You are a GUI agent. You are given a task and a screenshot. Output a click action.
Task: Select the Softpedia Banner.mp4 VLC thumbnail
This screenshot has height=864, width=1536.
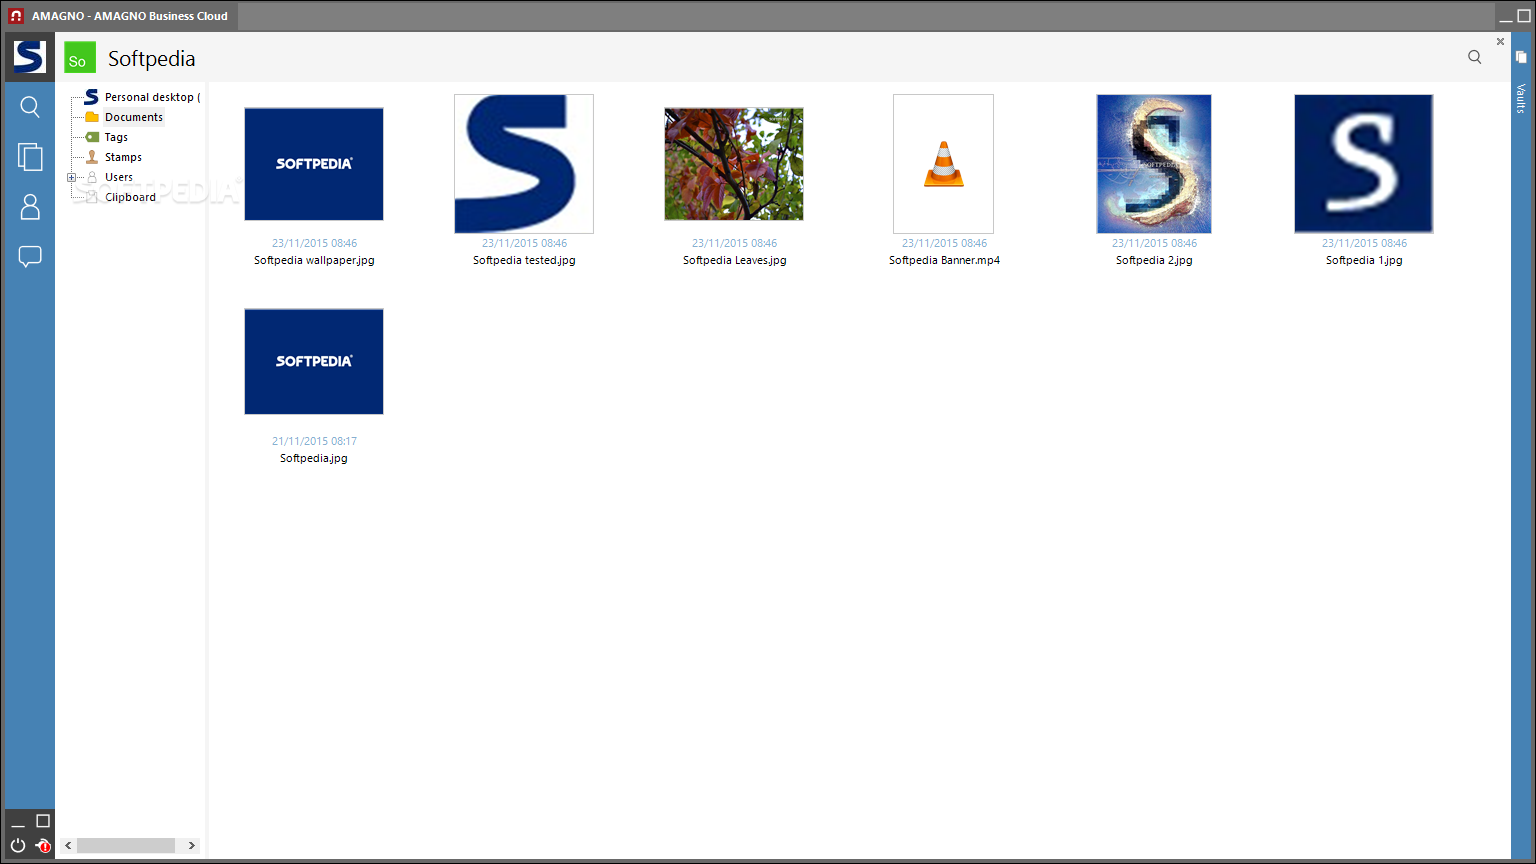click(x=944, y=164)
